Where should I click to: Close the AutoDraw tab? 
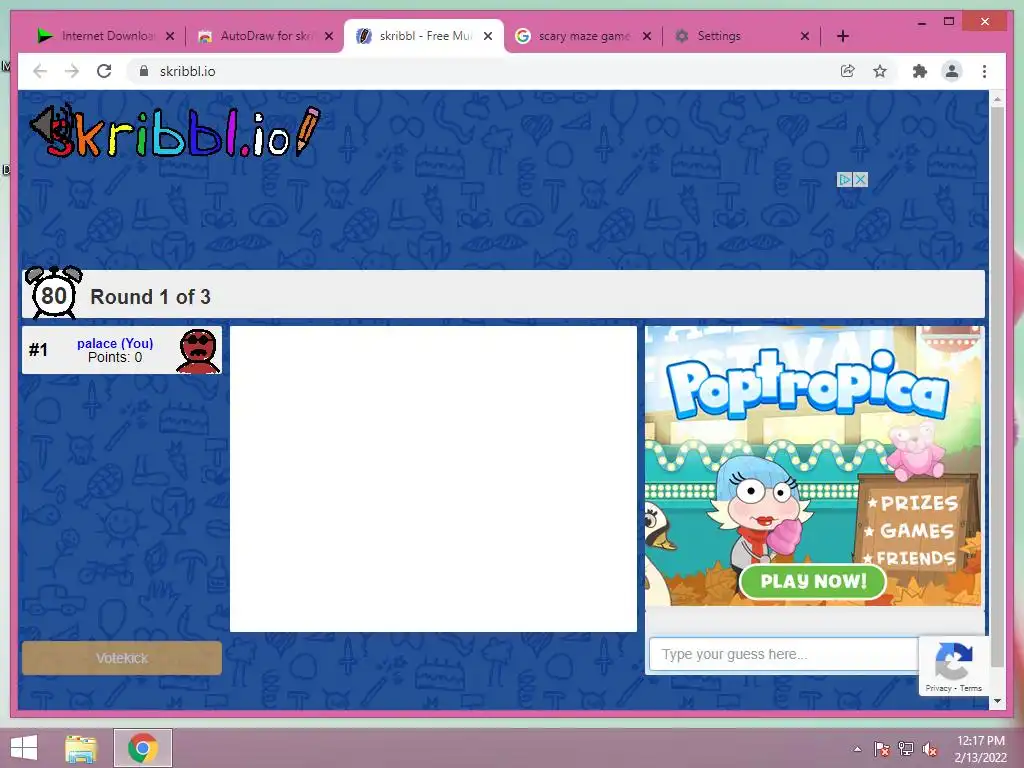click(329, 36)
